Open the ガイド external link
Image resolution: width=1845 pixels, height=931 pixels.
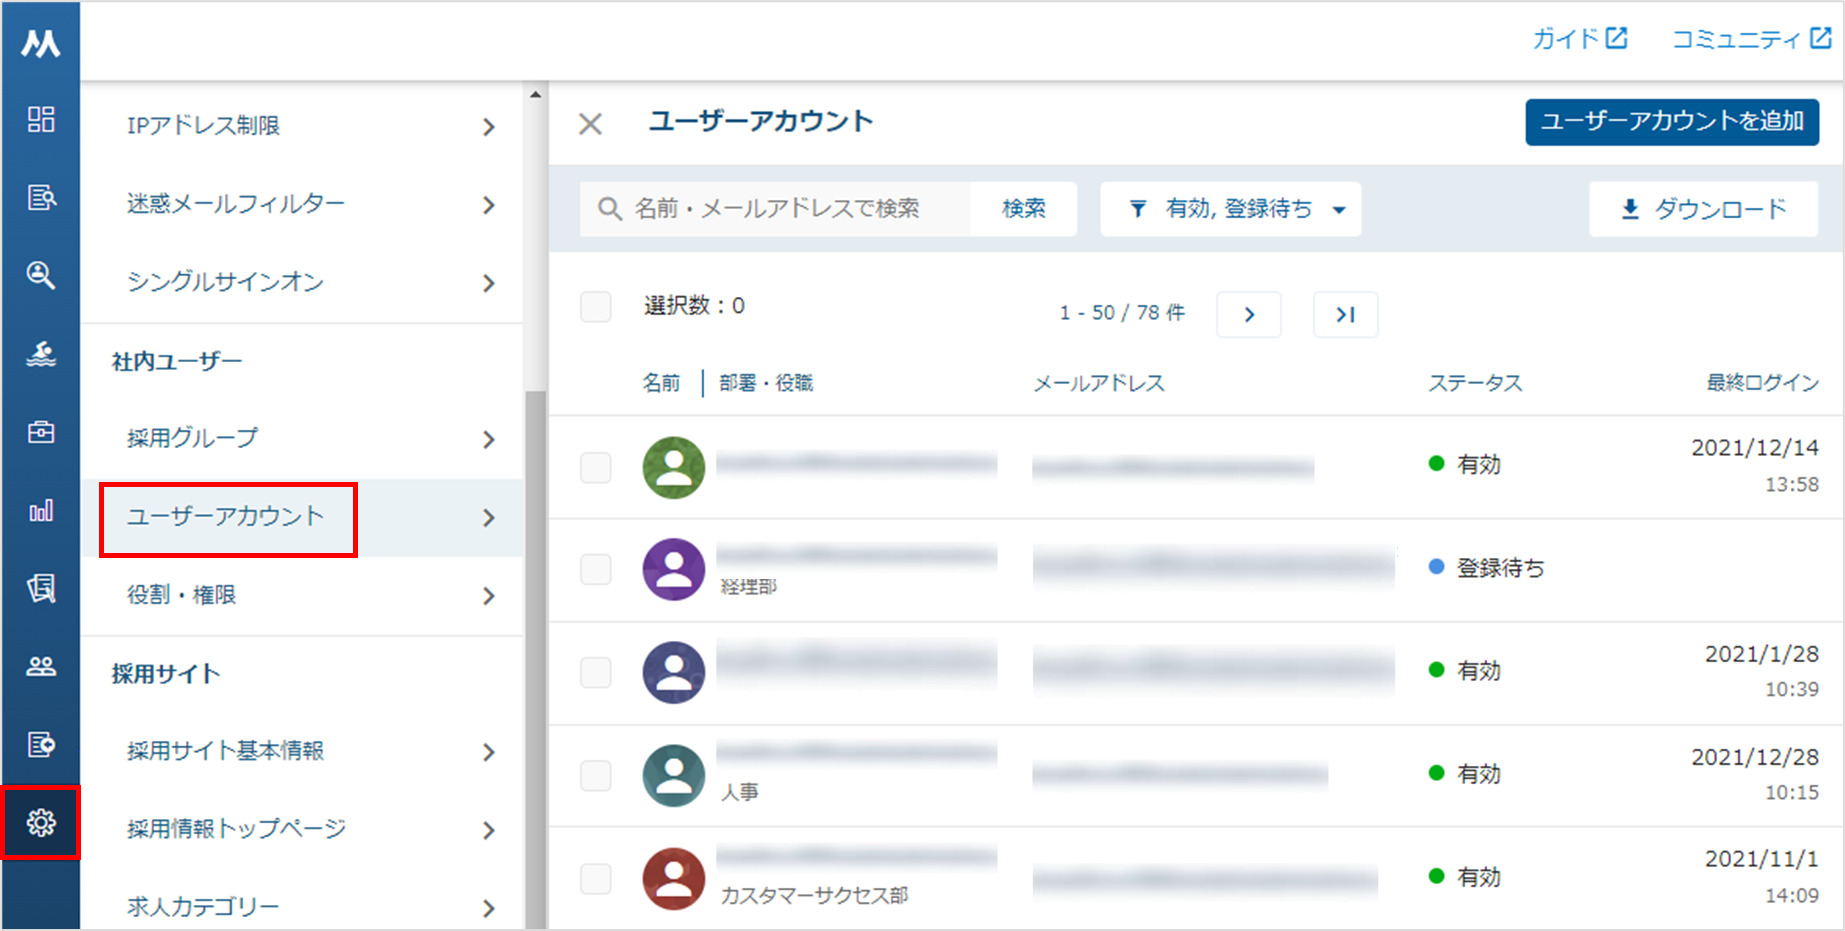click(x=1579, y=39)
